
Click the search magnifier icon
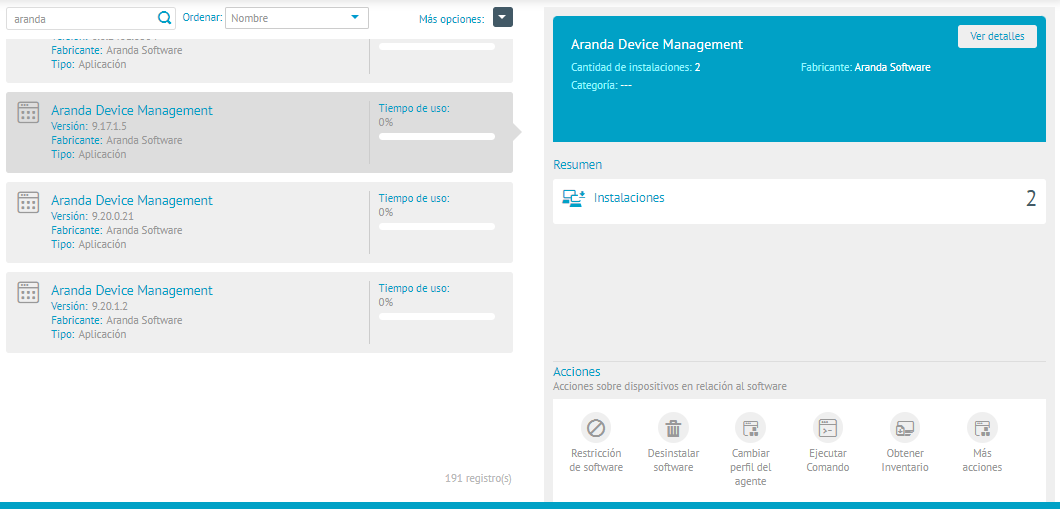164,18
